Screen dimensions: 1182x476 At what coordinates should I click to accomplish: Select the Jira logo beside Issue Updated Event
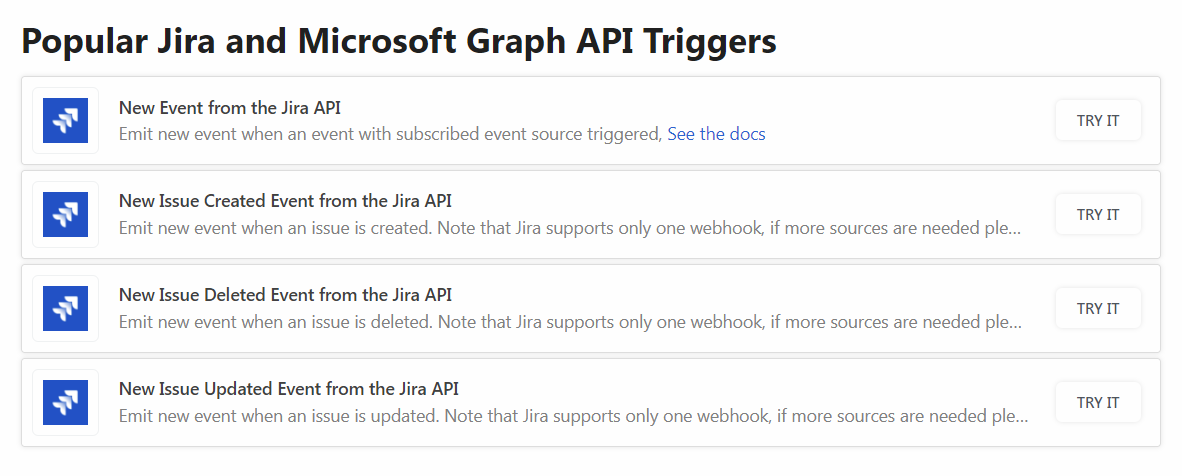click(x=66, y=402)
